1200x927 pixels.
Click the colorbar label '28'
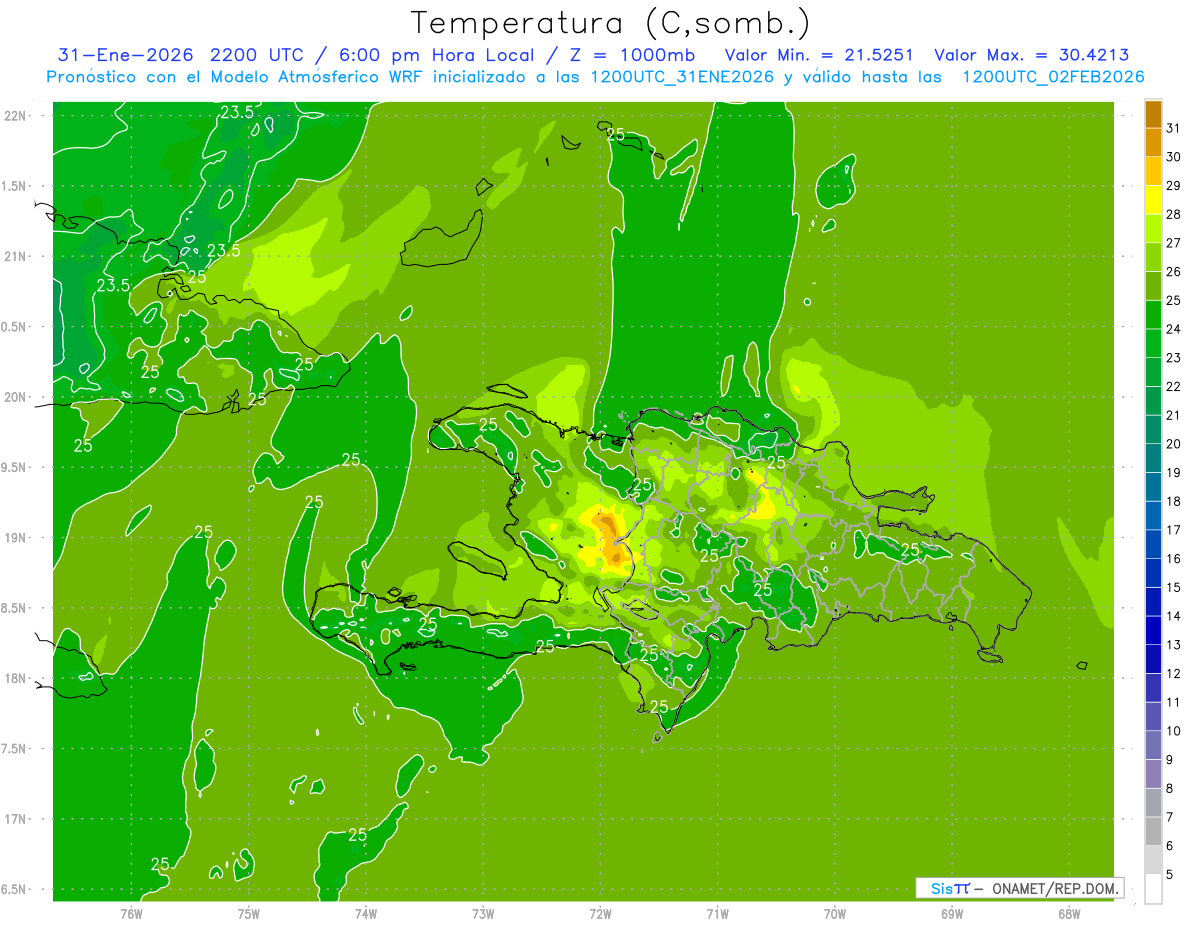tap(1173, 214)
